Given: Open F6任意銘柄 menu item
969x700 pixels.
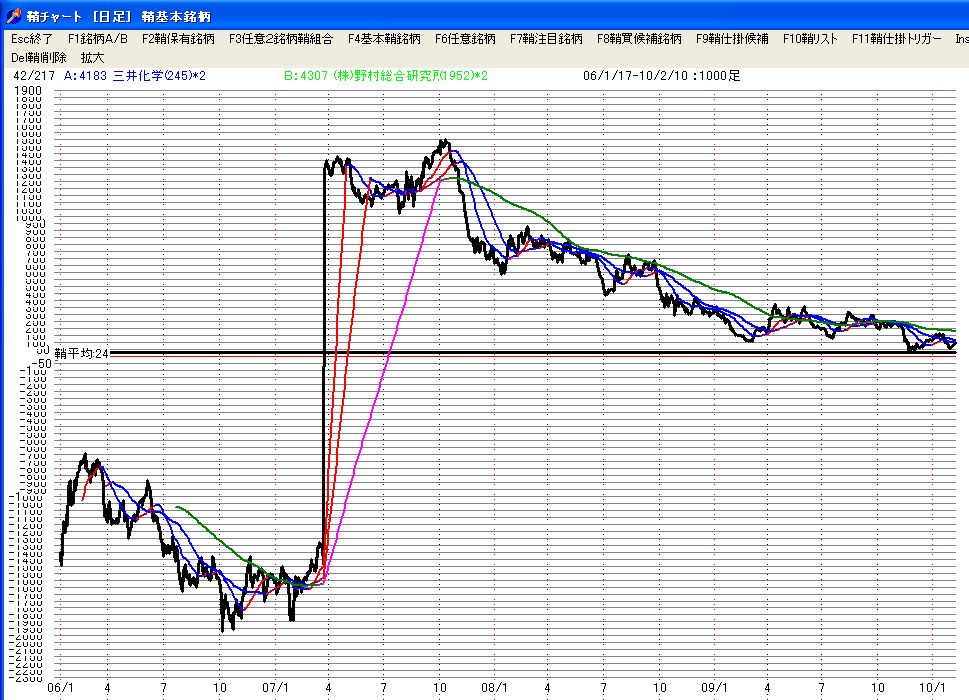Looking at the screenshot, I should [465, 39].
